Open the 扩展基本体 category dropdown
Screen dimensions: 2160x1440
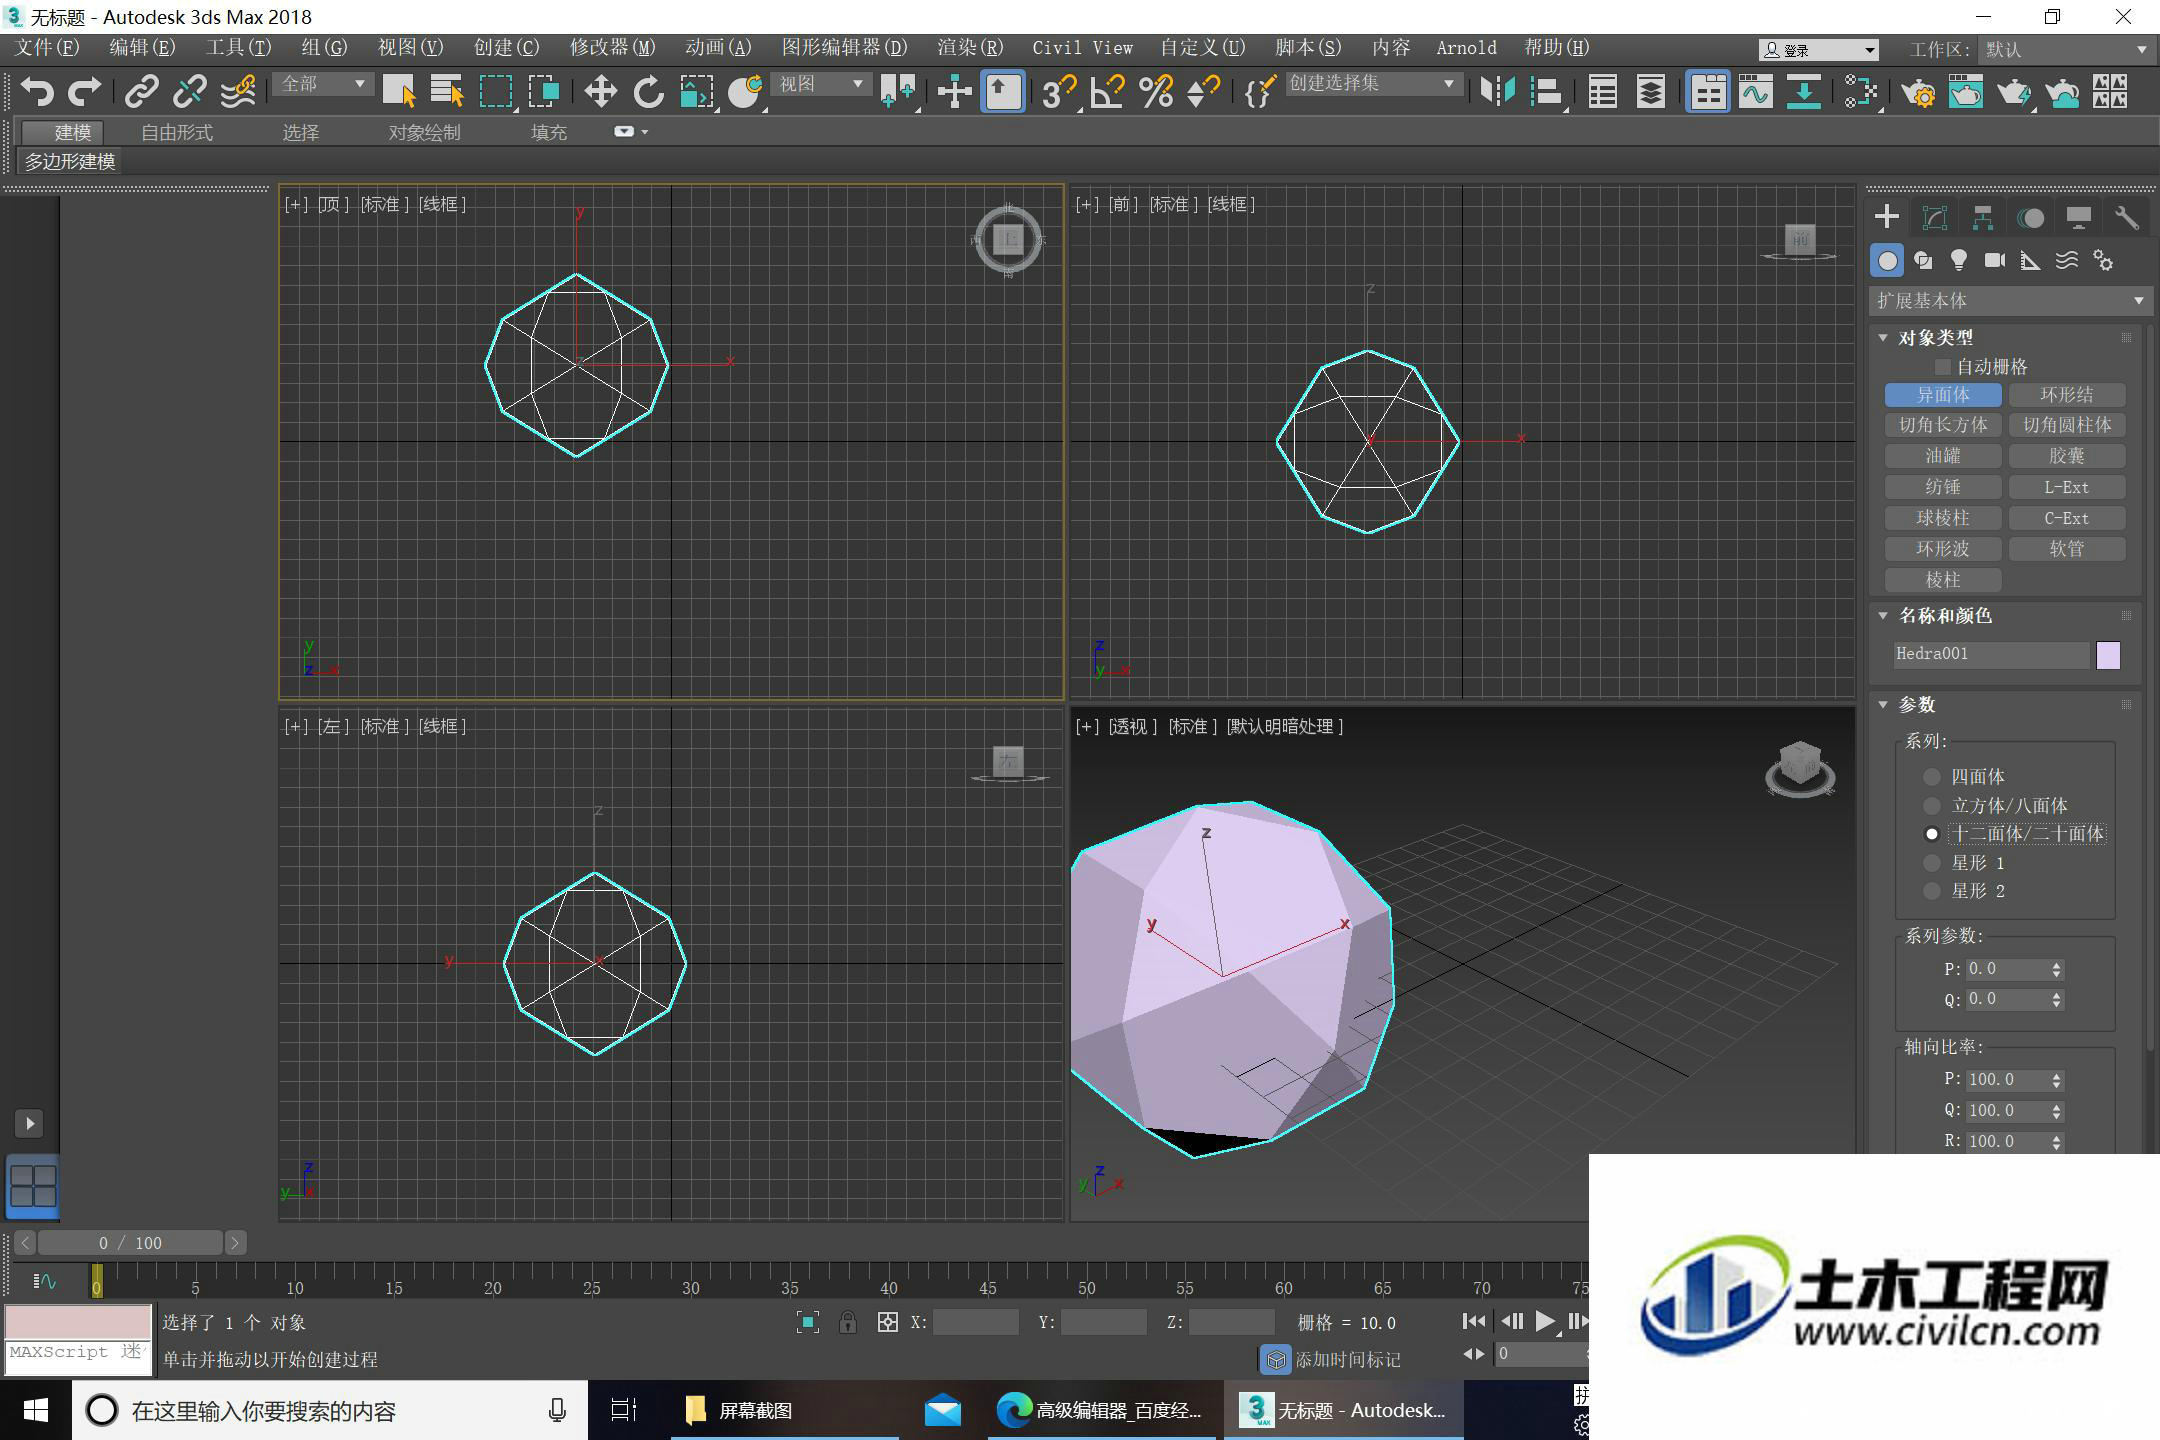(x=2010, y=301)
